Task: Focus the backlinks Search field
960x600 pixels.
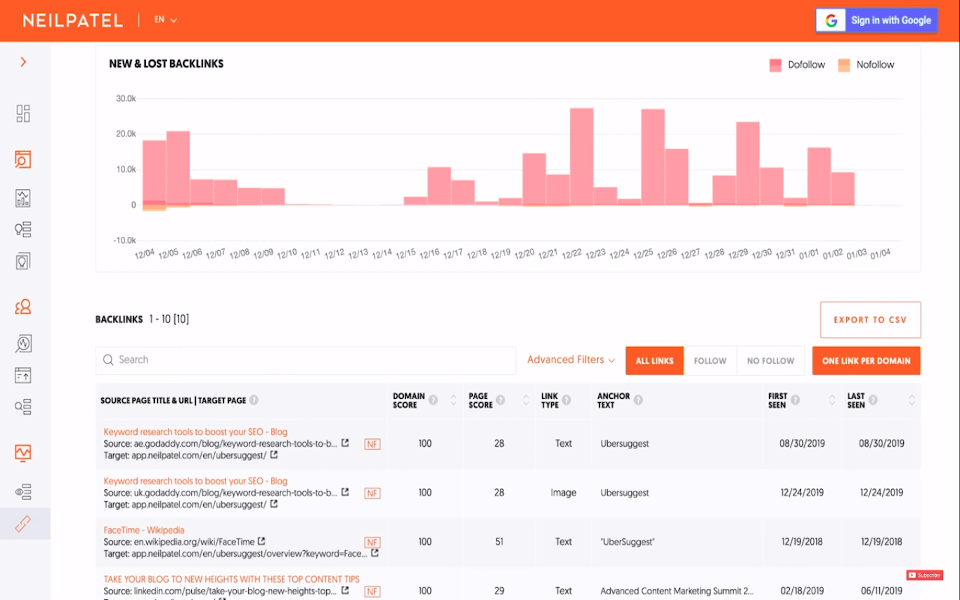Action: tap(306, 360)
